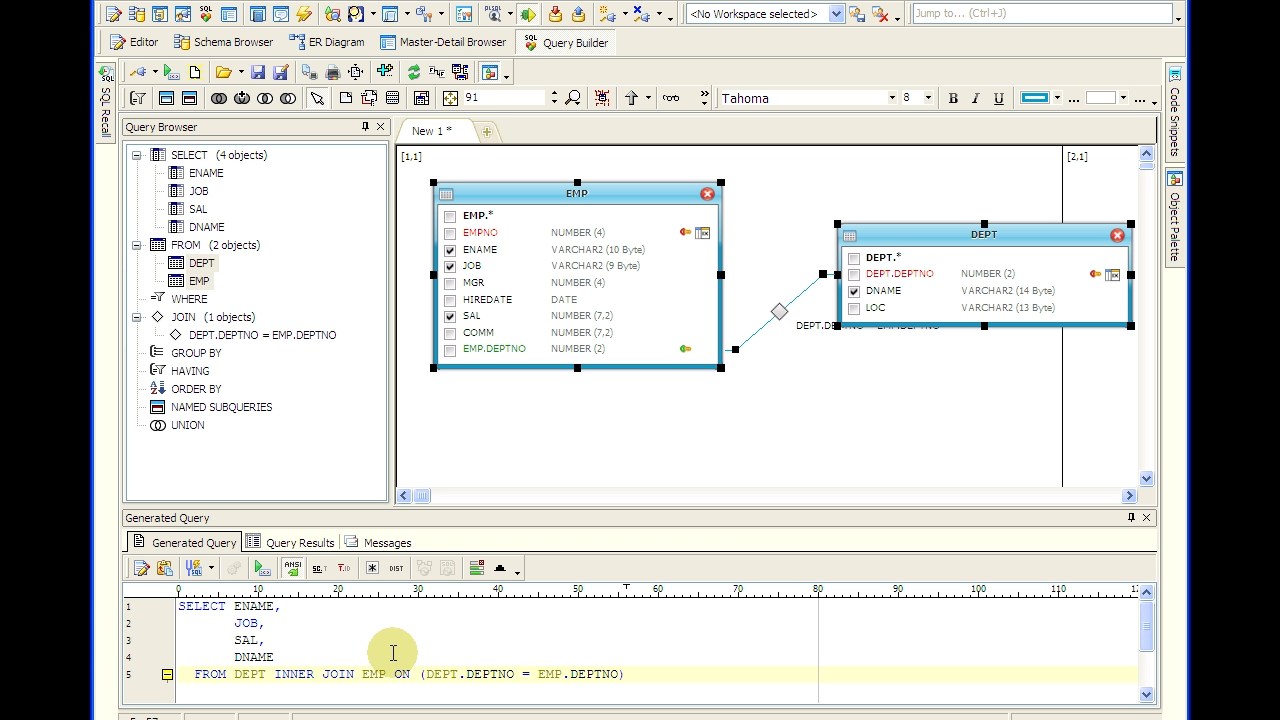Open the Tahoma font dropdown
The width and height of the screenshot is (1280, 720).
pyautogui.click(x=892, y=98)
